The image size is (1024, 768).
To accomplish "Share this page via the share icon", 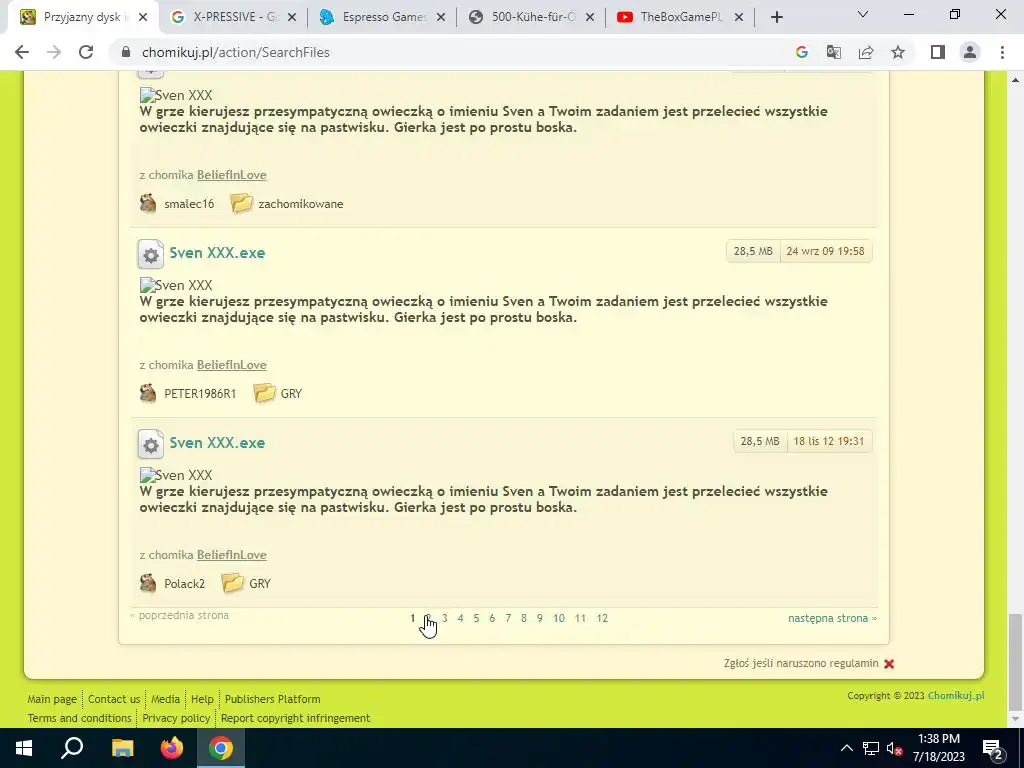I will pos(866,52).
